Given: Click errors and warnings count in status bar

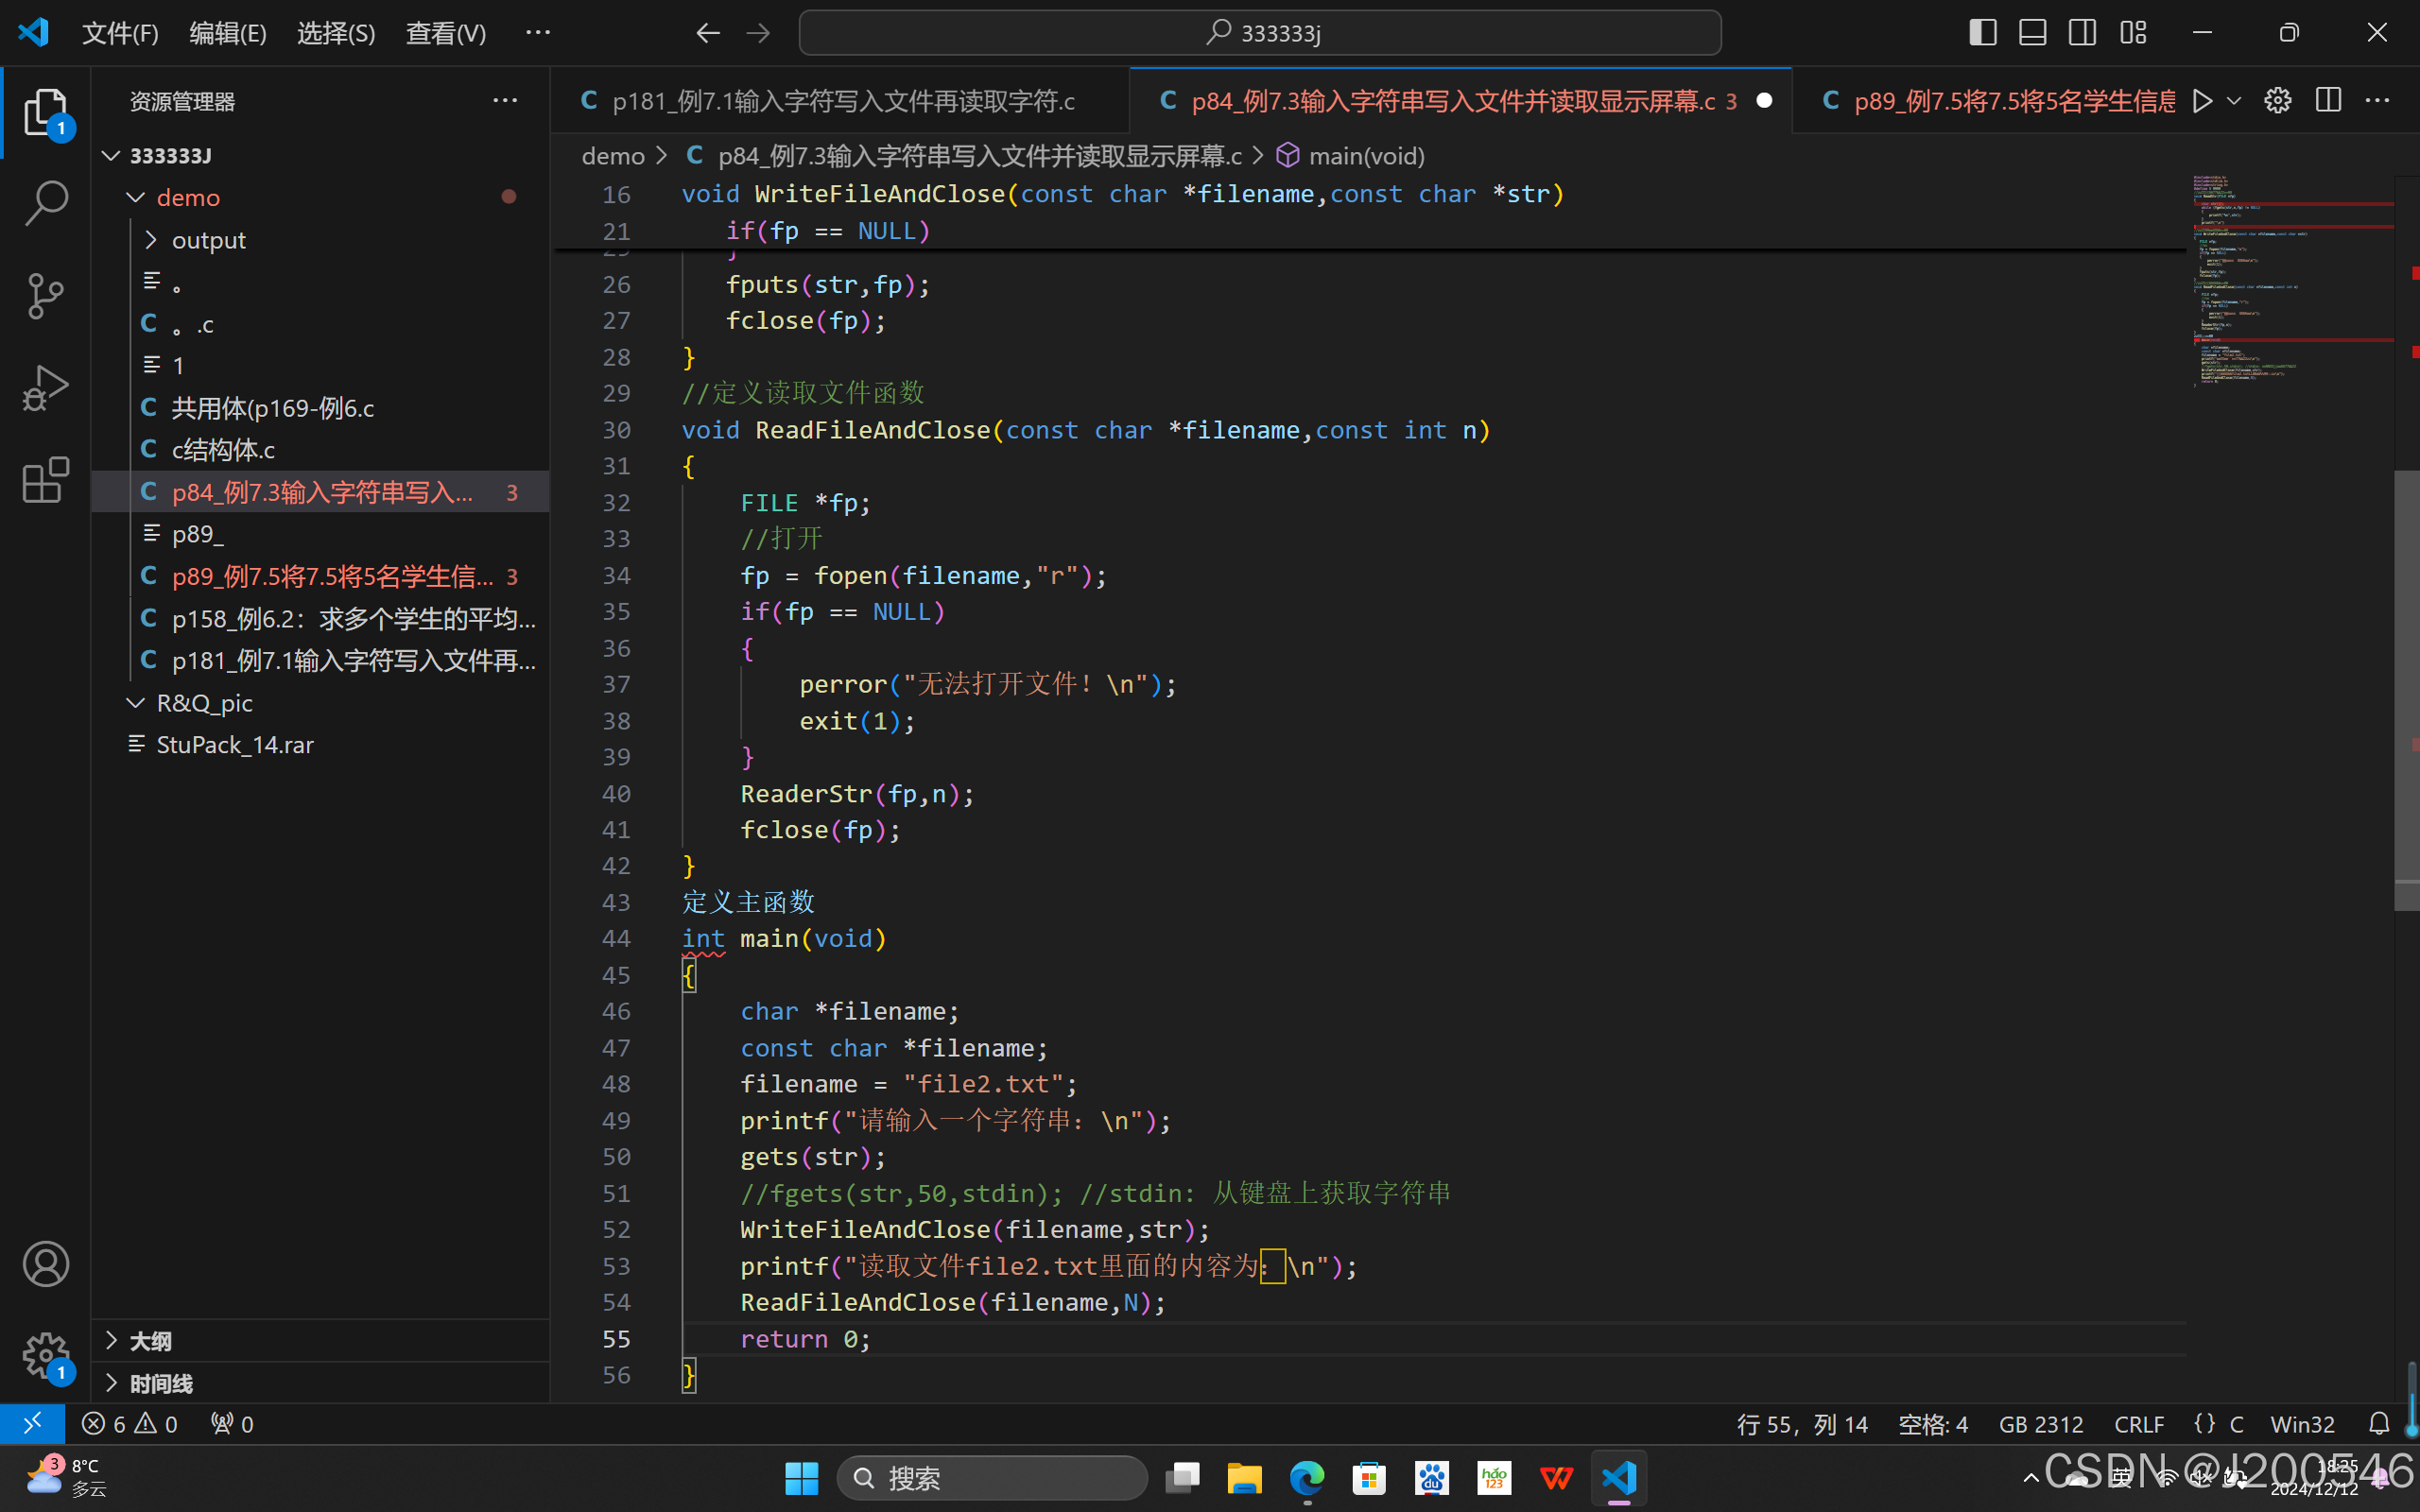Looking at the screenshot, I should [x=130, y=1423].
